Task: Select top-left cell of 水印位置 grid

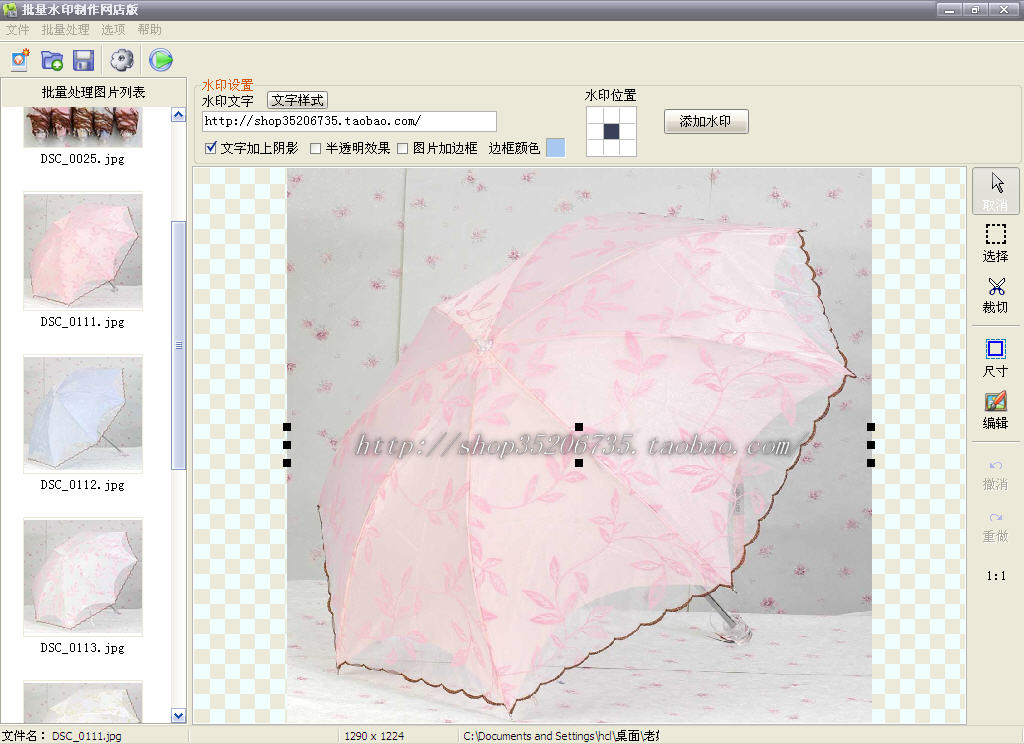Action: tap(595, 115)
